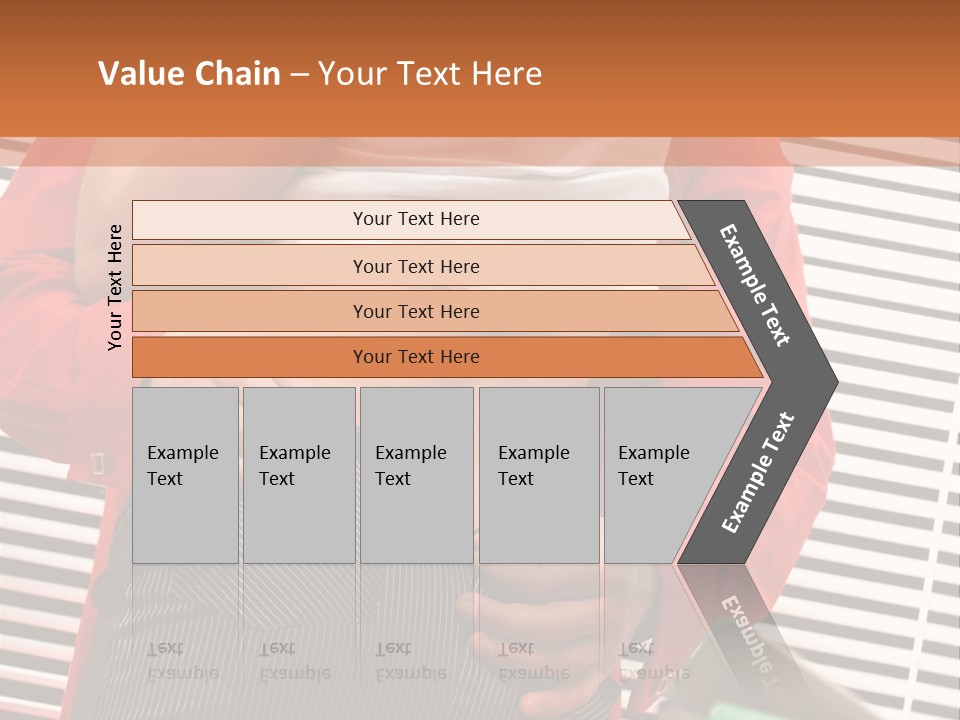
Task: Click the second horizontal "Your Text Here" bar
Action: coord(415,266)
